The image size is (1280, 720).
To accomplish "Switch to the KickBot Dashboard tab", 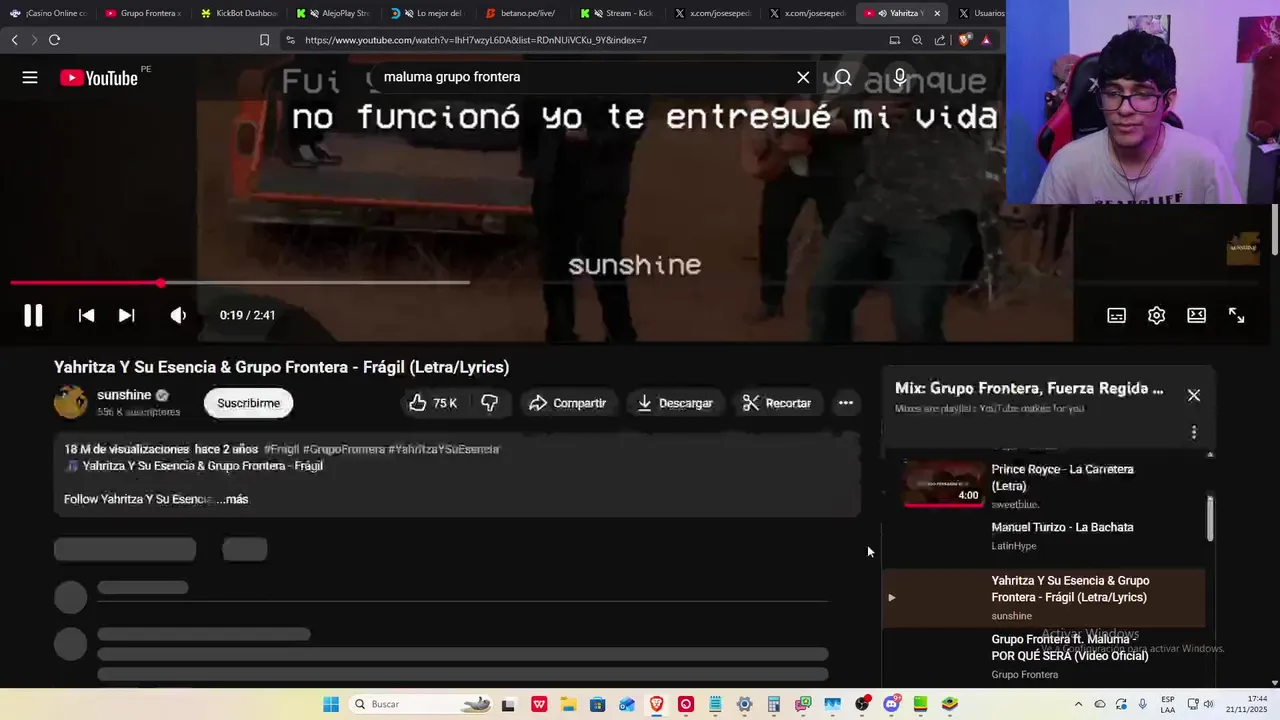I will tap(239, 13).
